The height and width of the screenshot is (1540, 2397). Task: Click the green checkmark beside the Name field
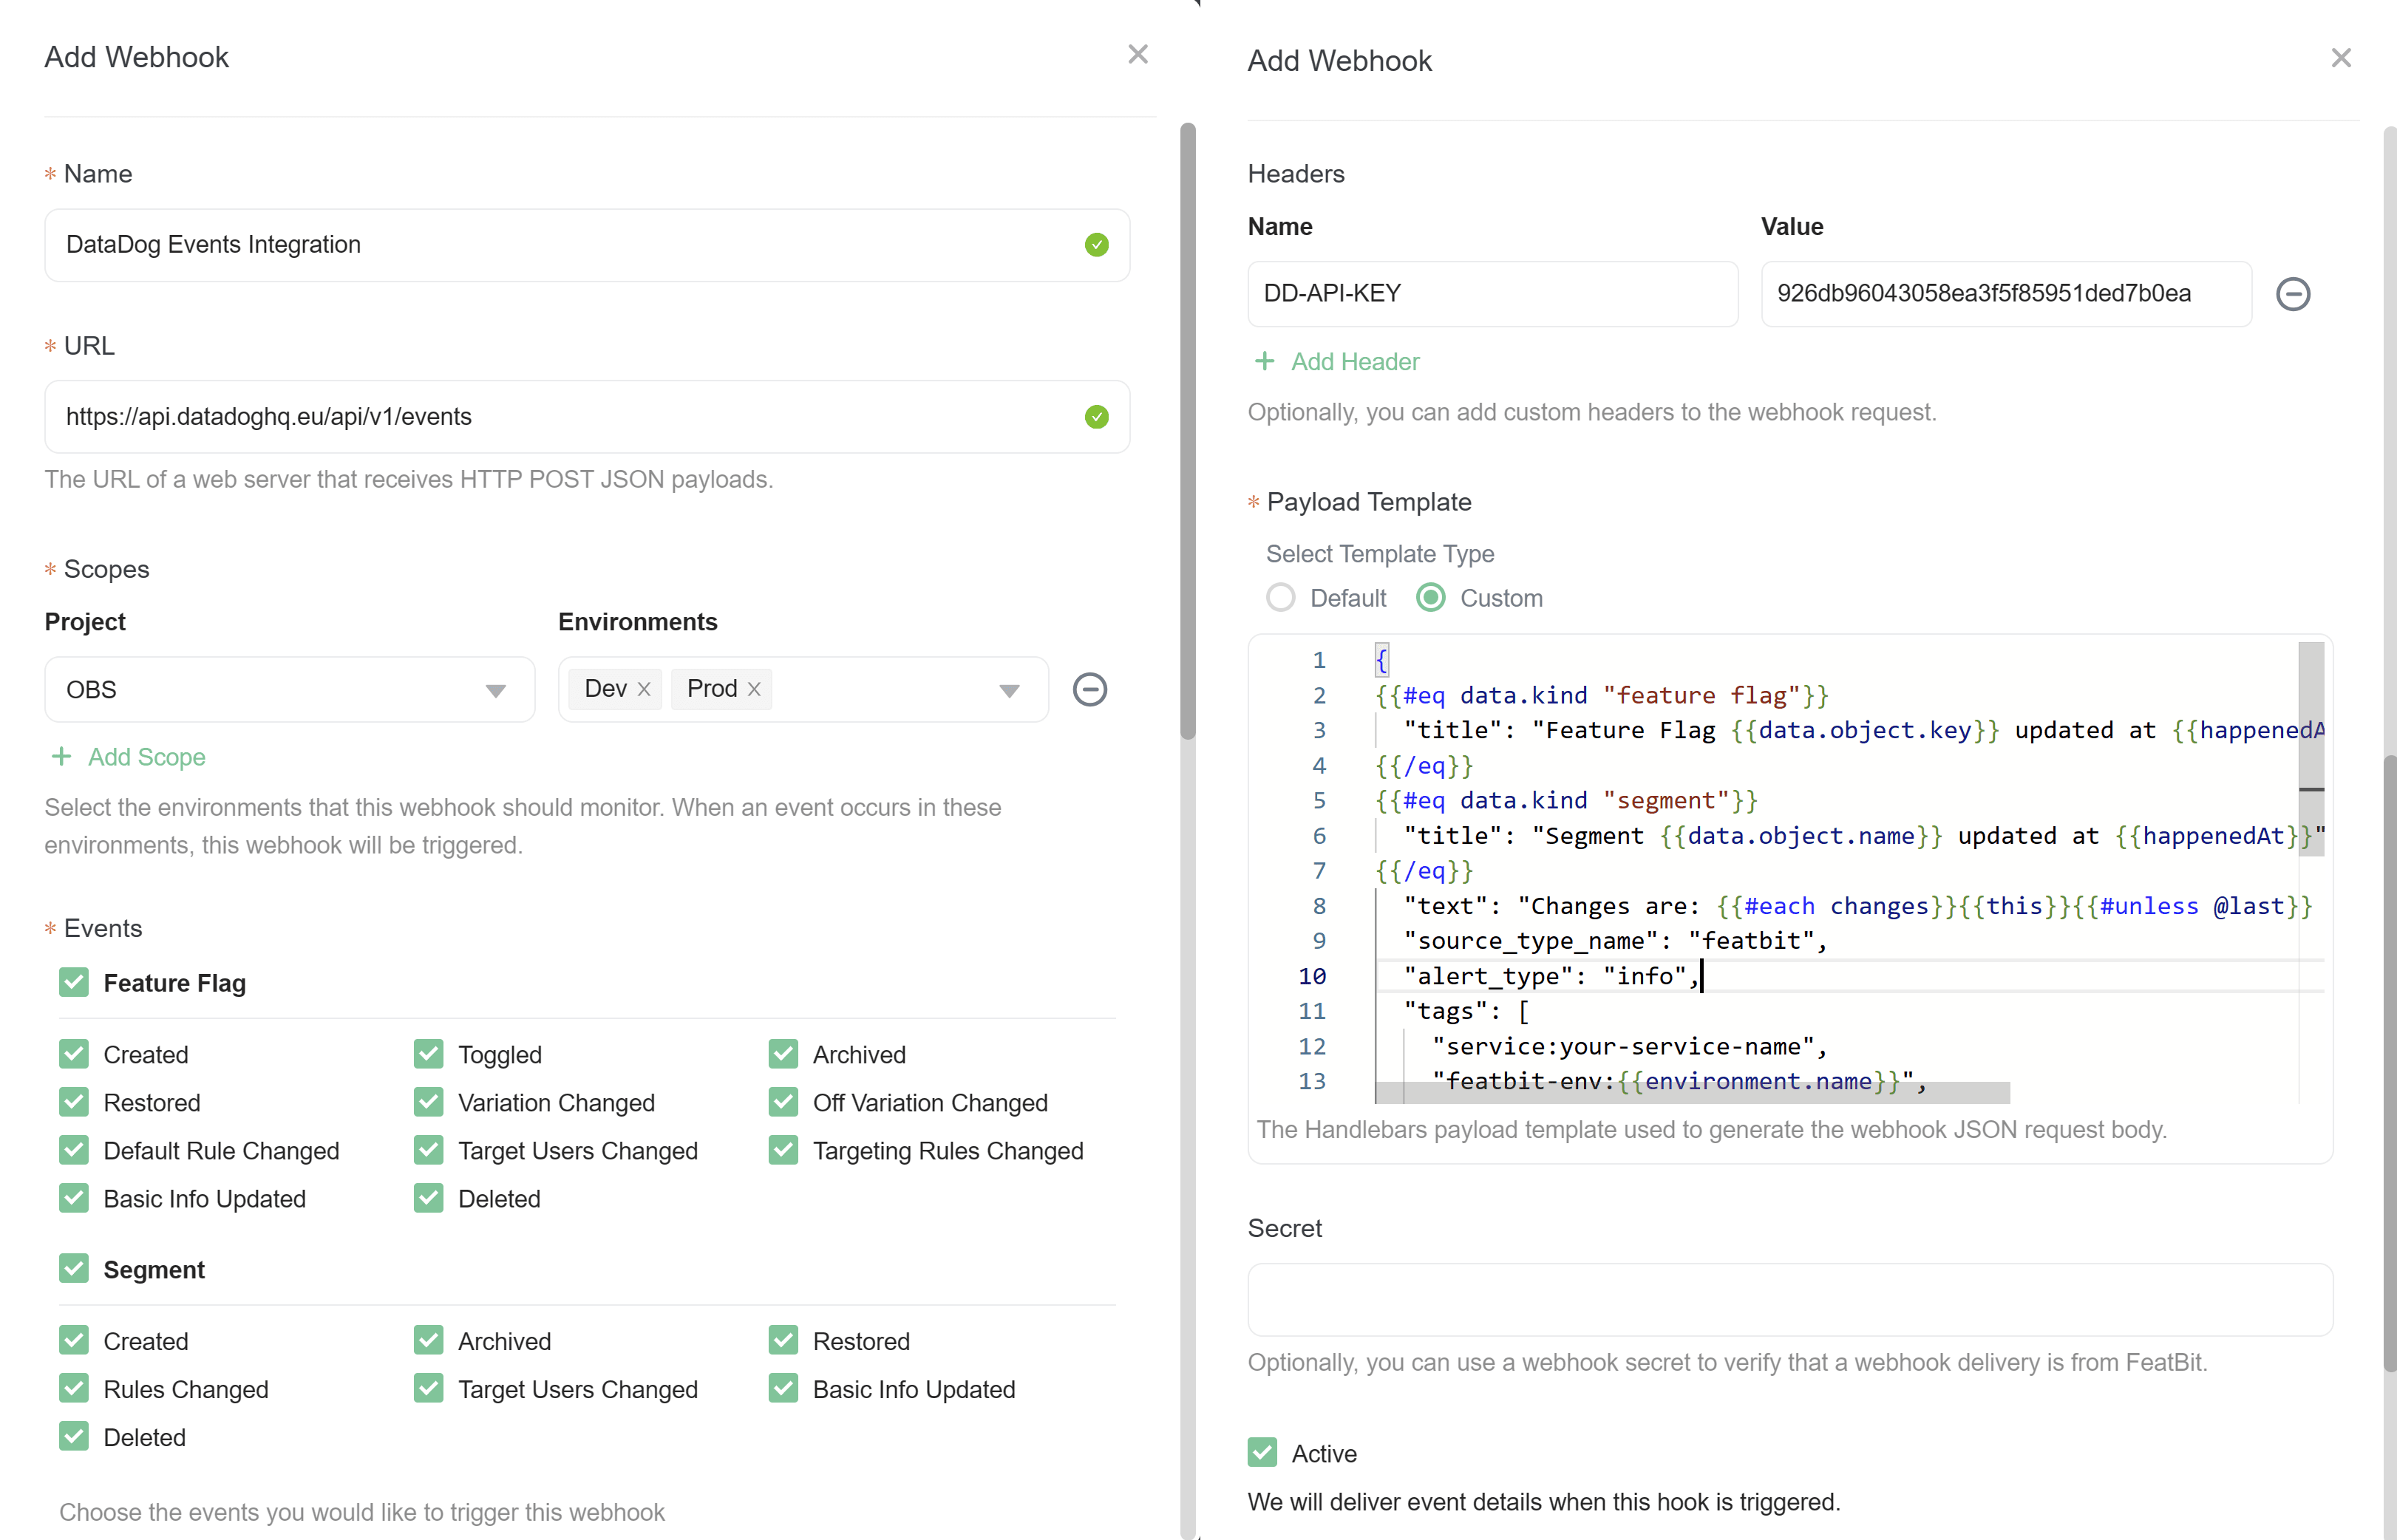coord(1096,245)
